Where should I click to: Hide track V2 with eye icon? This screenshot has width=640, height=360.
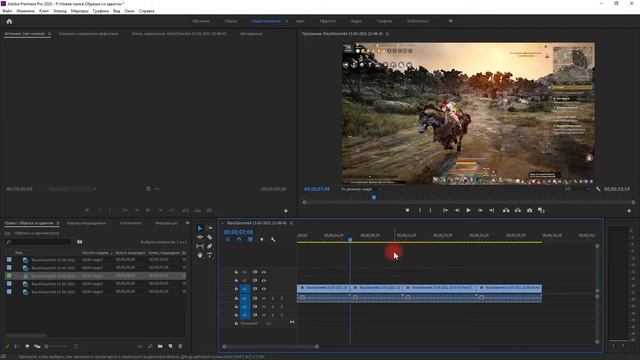pos(264,280)
